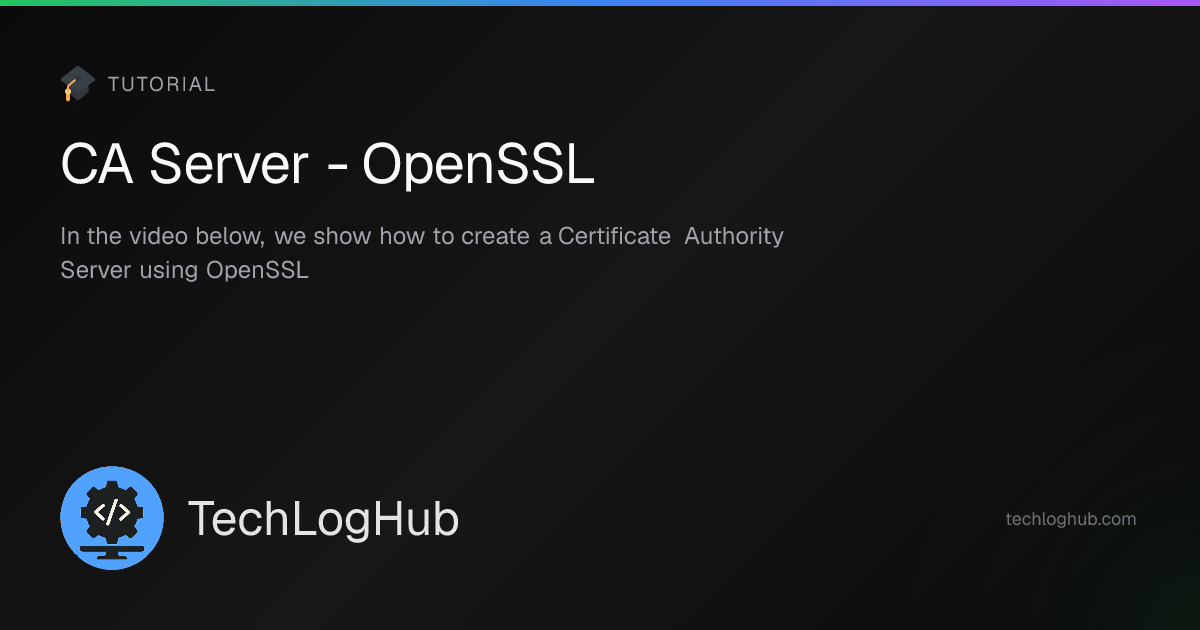Select the TUTORIAL label text
This screenshot has height=630, width=1200.
click(x=162, y=85)
